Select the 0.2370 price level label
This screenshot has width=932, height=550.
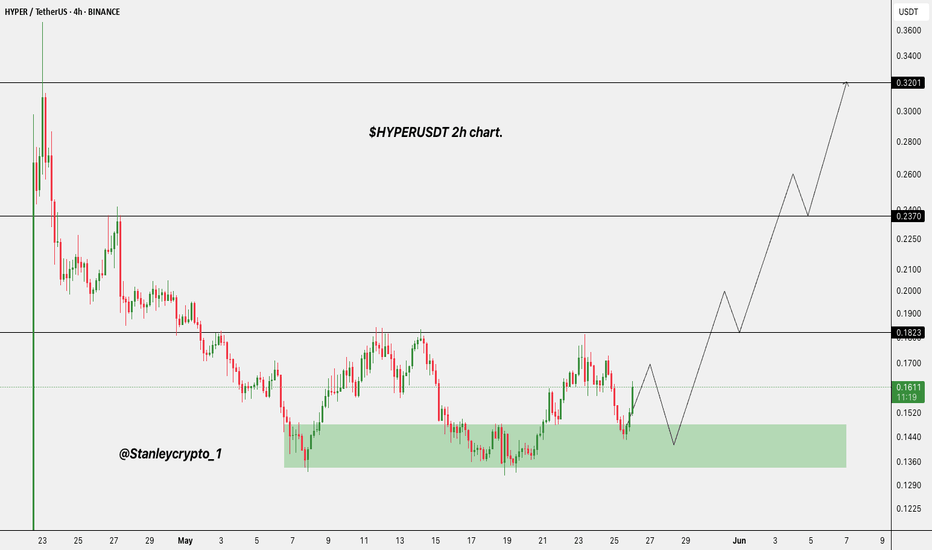[x=908, y=216]
